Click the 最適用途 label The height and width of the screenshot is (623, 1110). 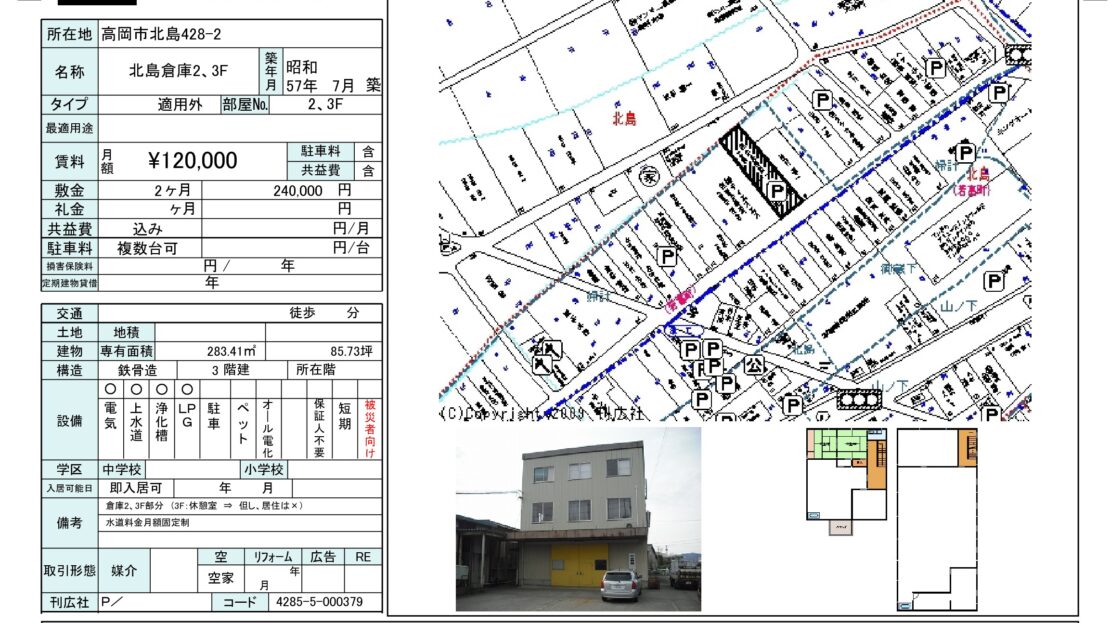(69, 129)
